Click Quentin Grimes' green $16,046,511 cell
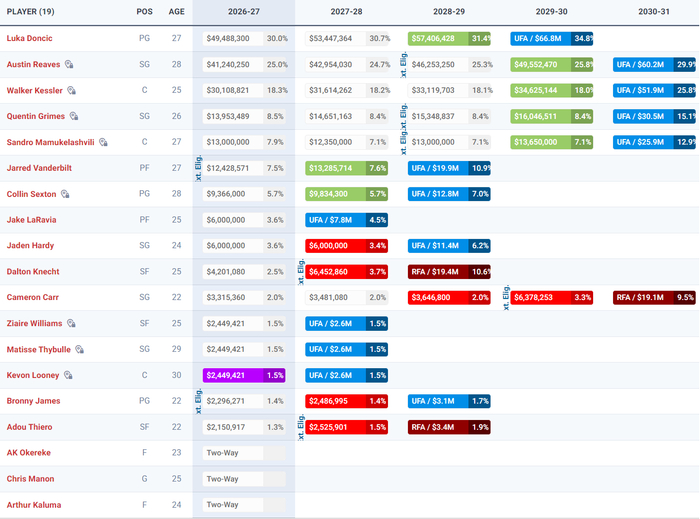Viewport: 700px width, 519px height. 552,116
